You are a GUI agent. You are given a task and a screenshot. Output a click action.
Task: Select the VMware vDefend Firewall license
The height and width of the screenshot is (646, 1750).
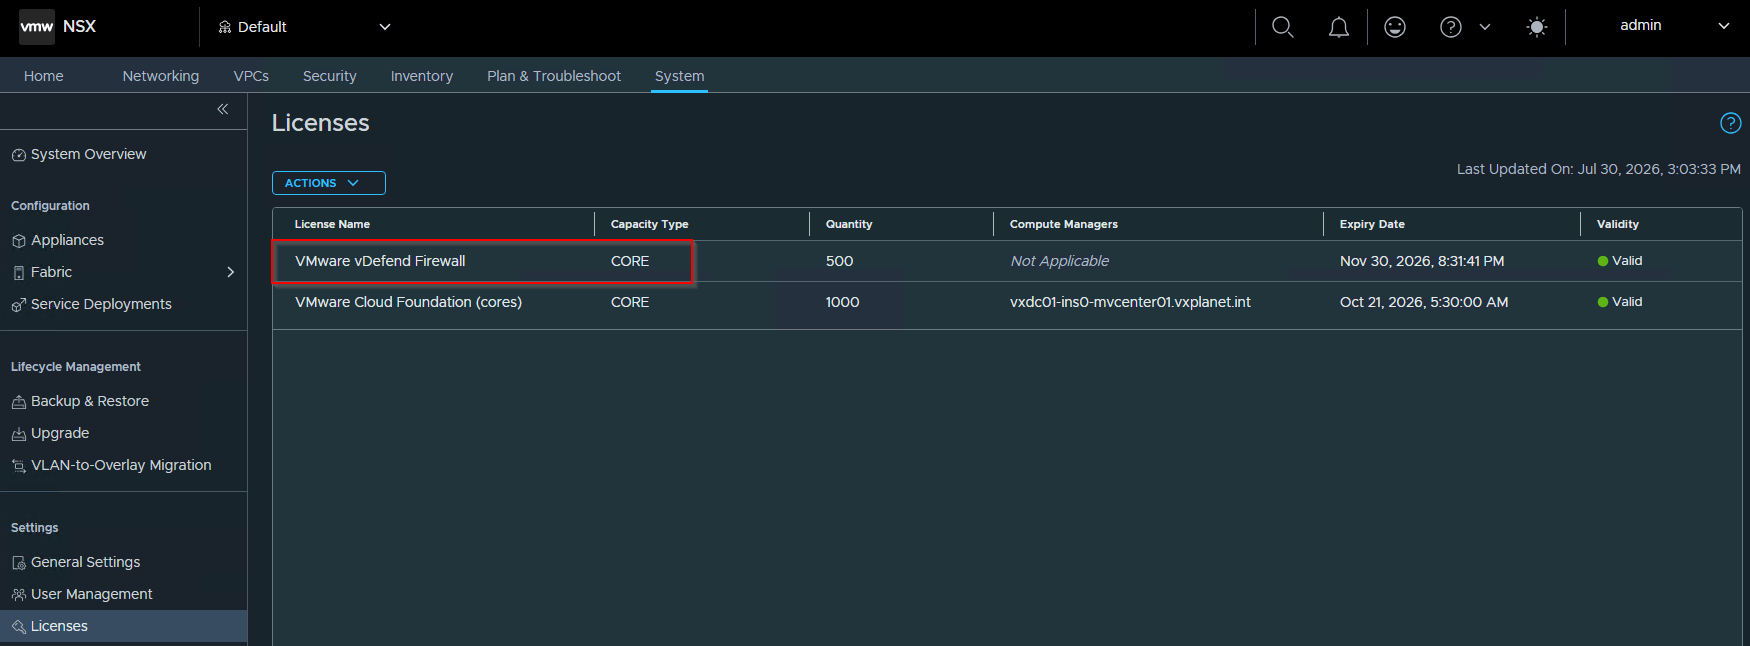coord(380,261)
